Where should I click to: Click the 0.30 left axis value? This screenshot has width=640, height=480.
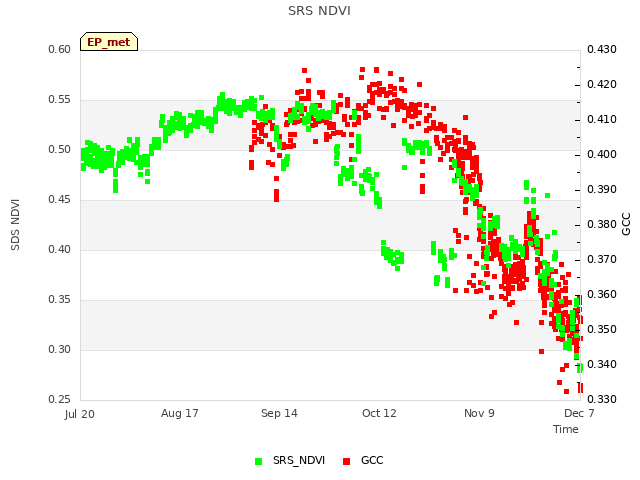coord(60,349)
